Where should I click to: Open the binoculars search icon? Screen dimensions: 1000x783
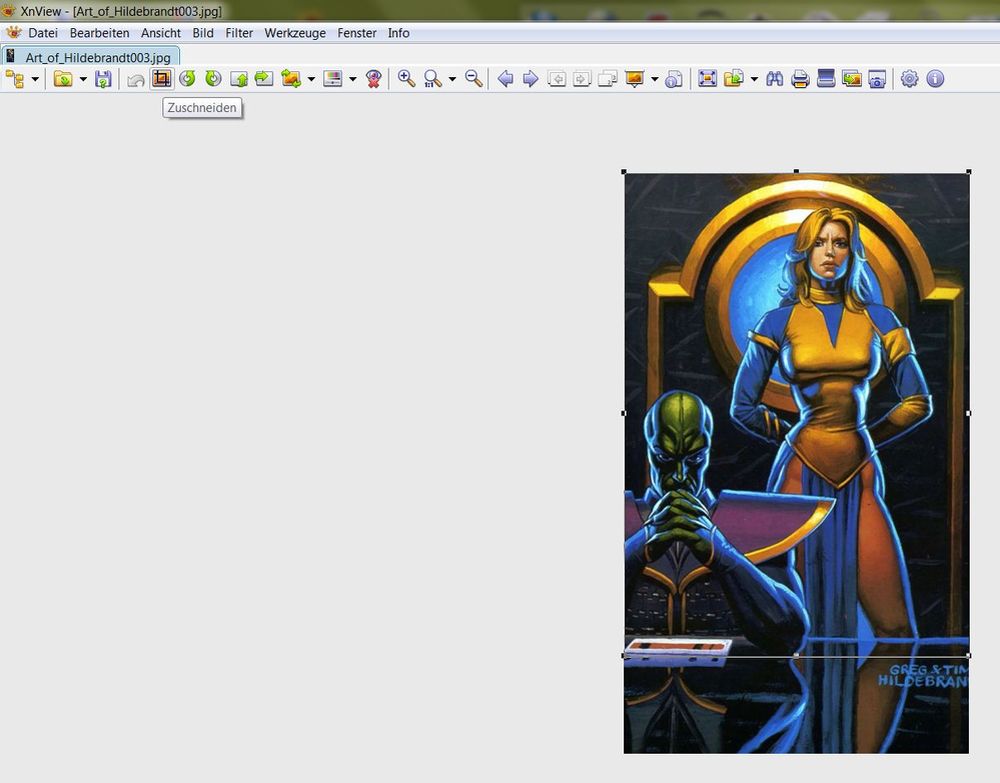(x=775, y=79)
